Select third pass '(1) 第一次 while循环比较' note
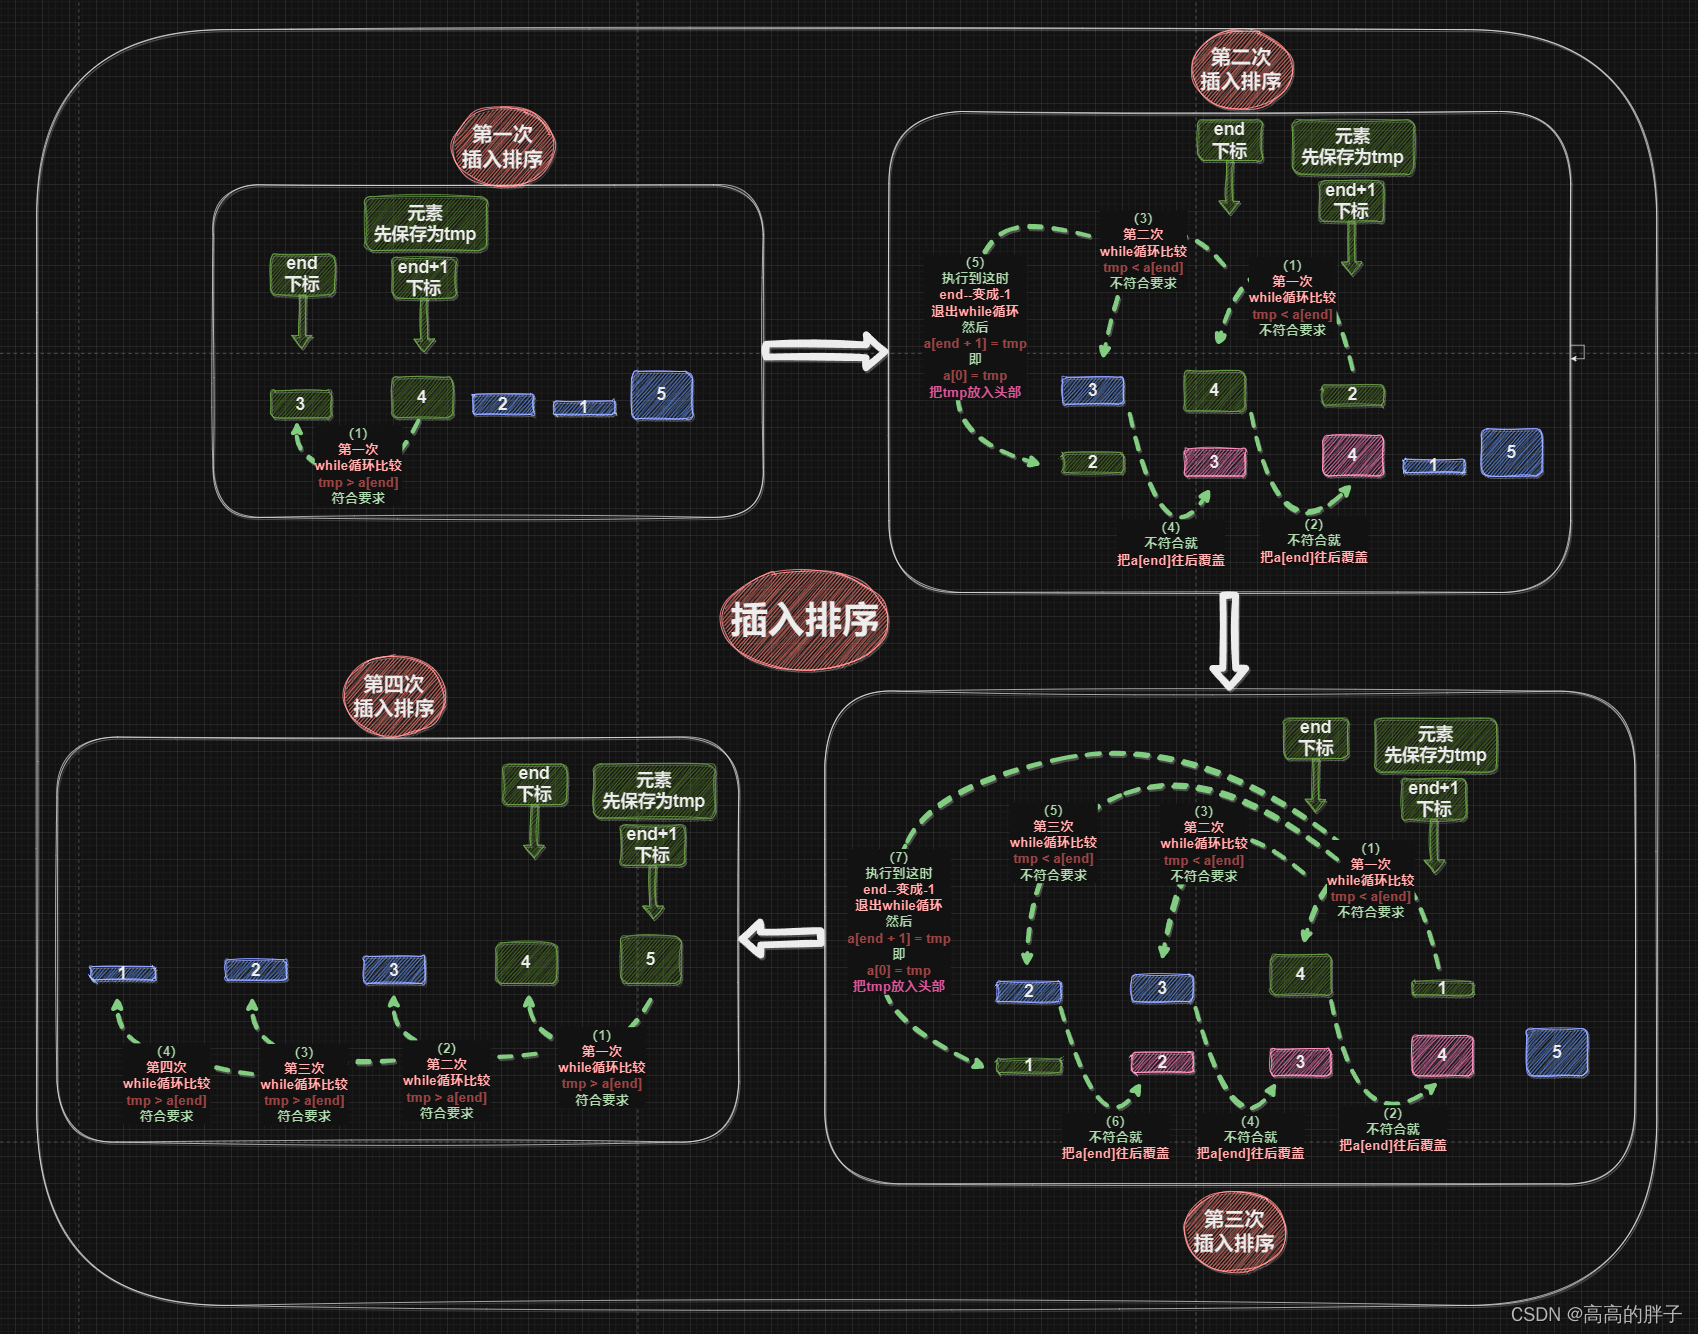This screenshot has height=1334, width=1698. [1371, 880]
